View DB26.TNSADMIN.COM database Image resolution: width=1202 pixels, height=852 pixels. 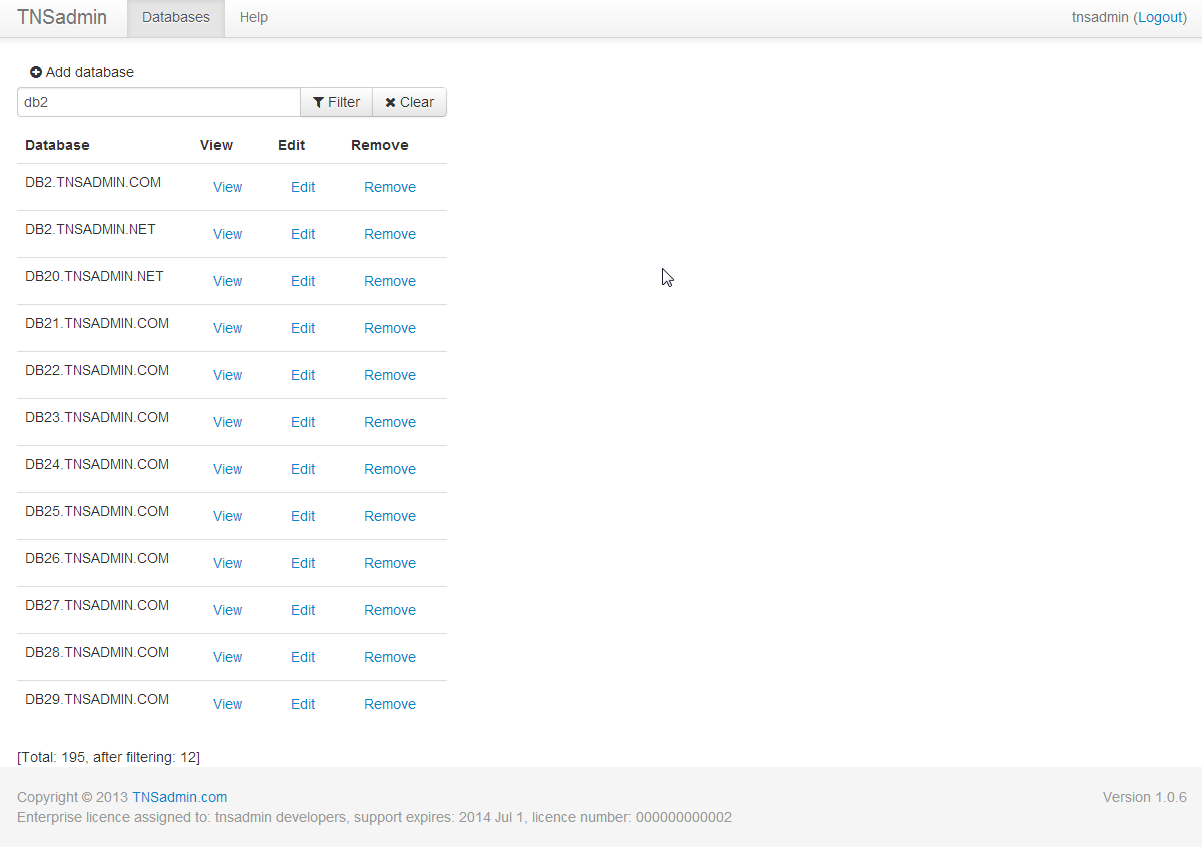click(228, 563)
